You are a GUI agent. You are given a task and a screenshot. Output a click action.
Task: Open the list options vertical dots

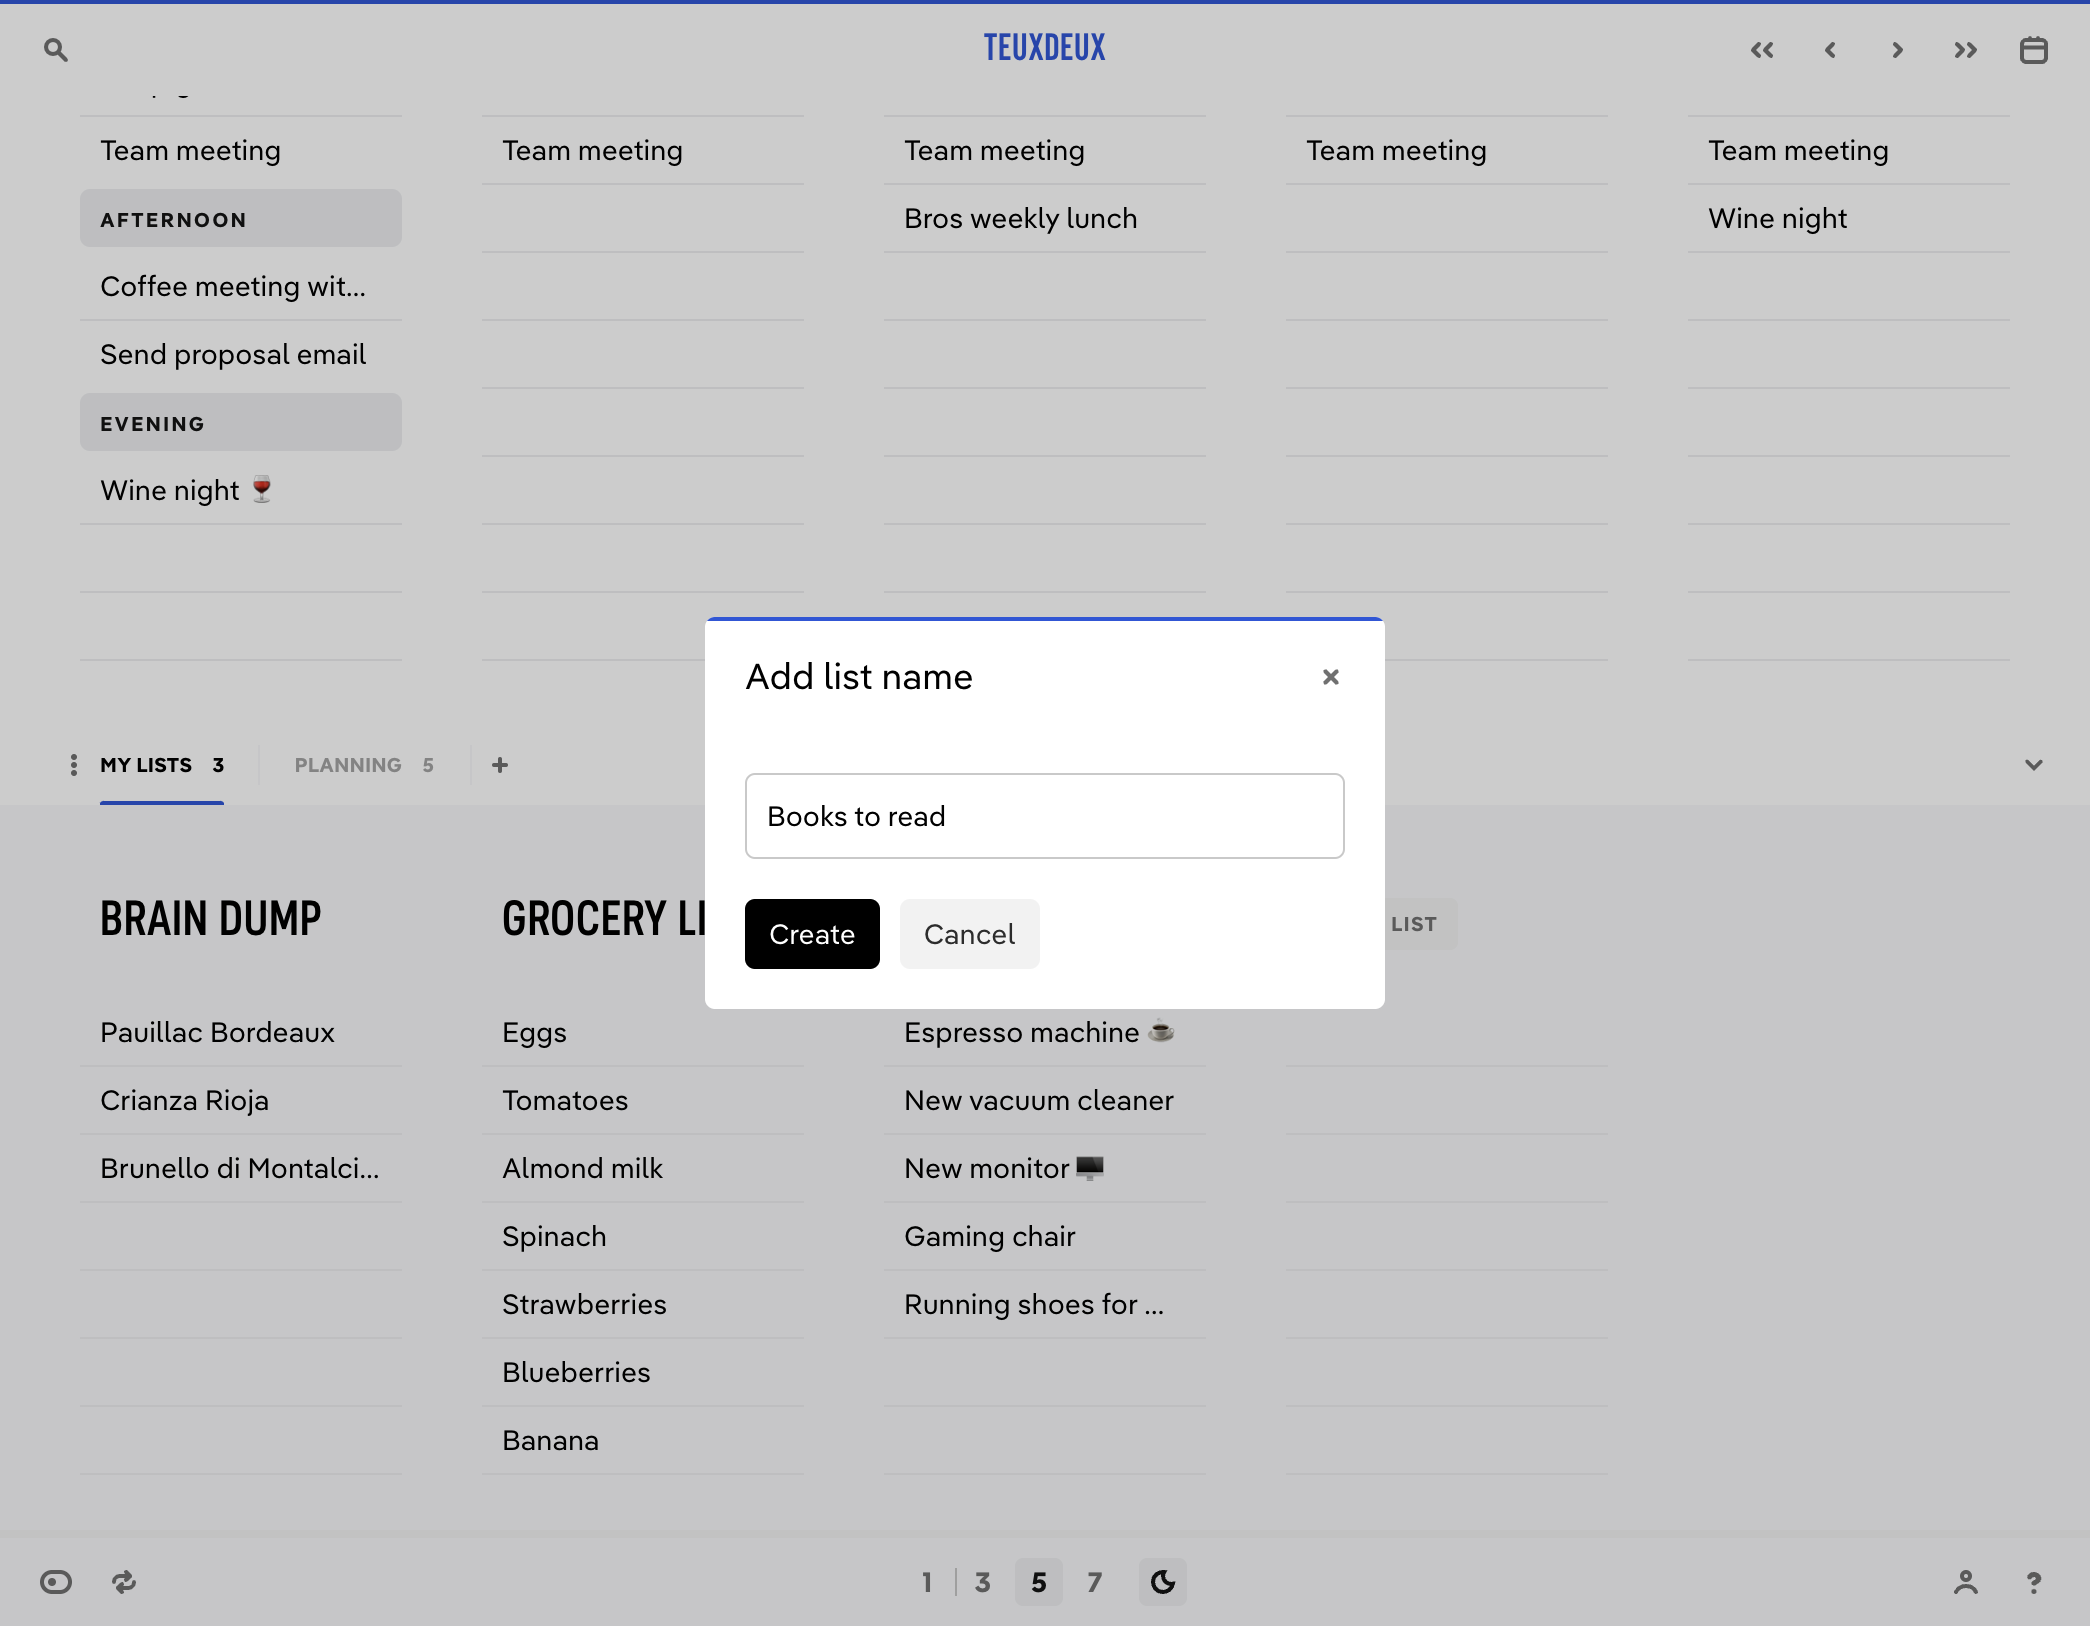[x=73, y=765]
